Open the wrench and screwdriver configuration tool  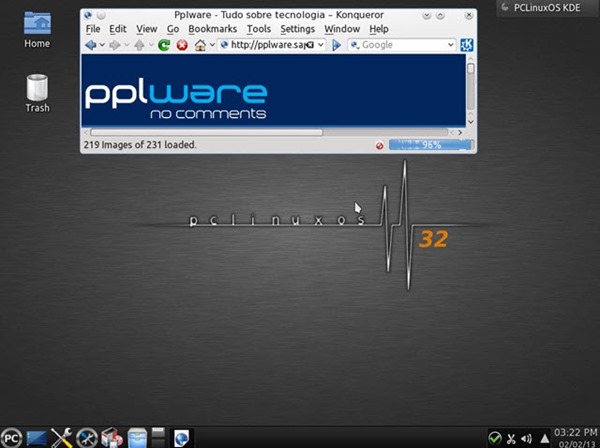pos(62,438)
